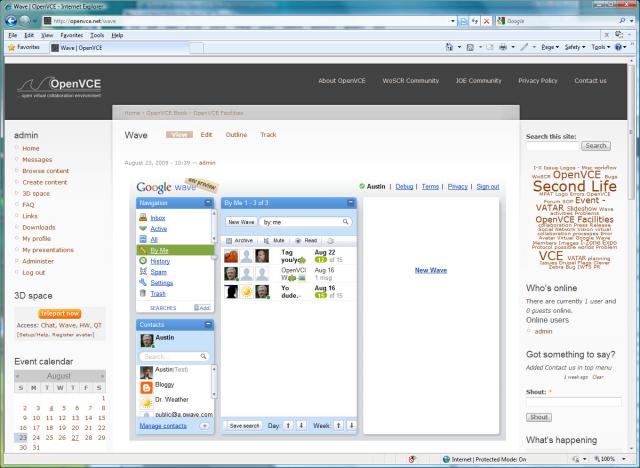Viewport: 640px width, 468px height.
Task: Minimize the By Me search panel
Action: coord(351,203)
